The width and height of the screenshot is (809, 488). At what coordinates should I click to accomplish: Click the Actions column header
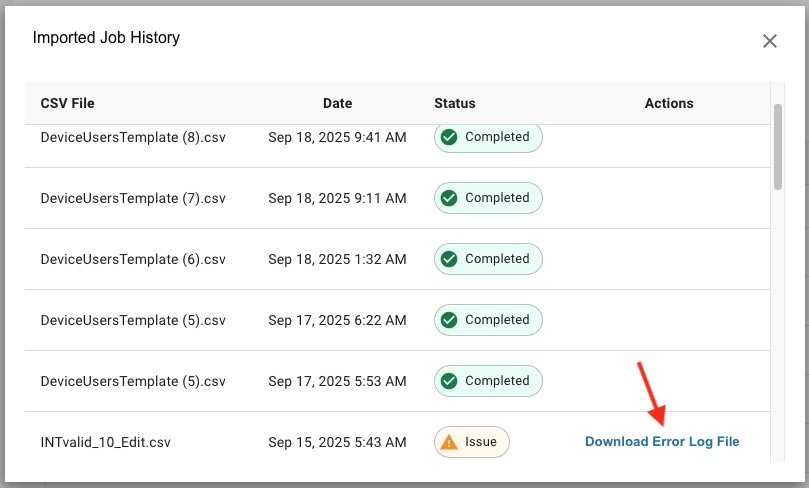point(669,103)
